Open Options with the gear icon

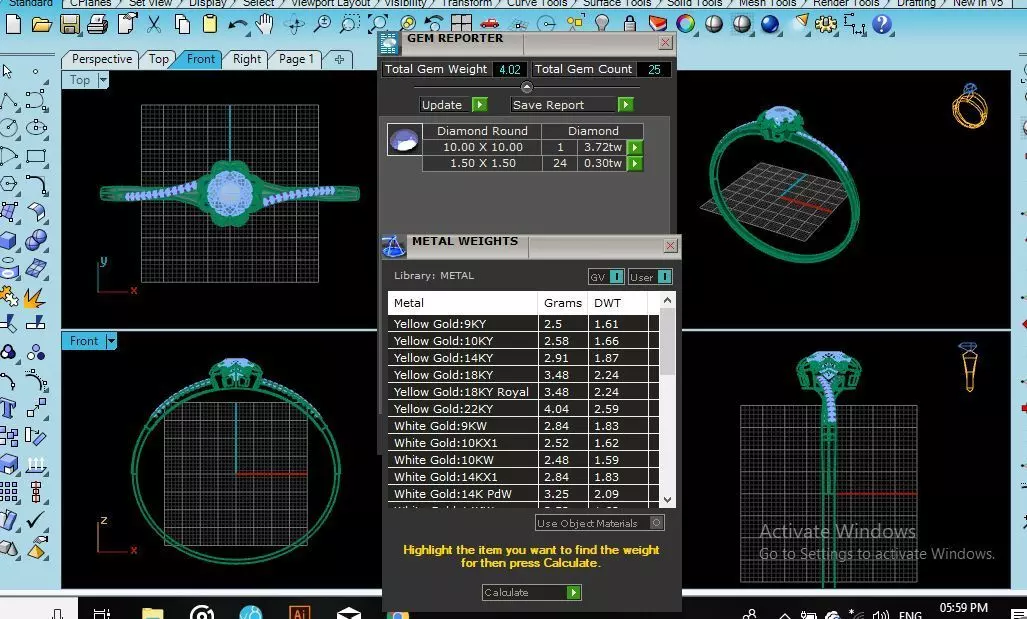(826, 25)
